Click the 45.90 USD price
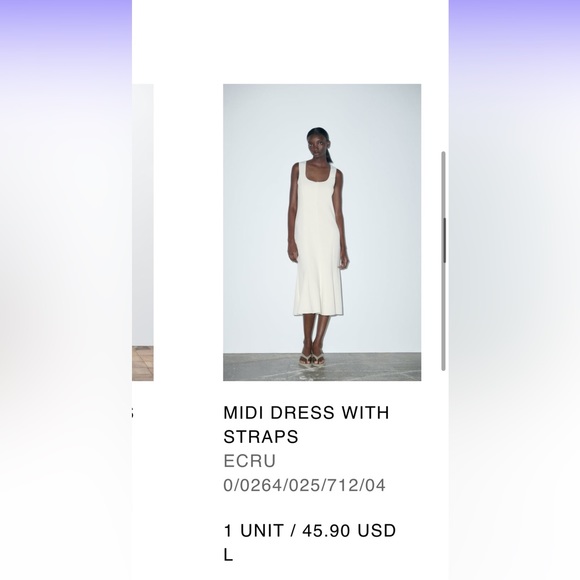This screenshot has width=580, height=580. (349, 530)
